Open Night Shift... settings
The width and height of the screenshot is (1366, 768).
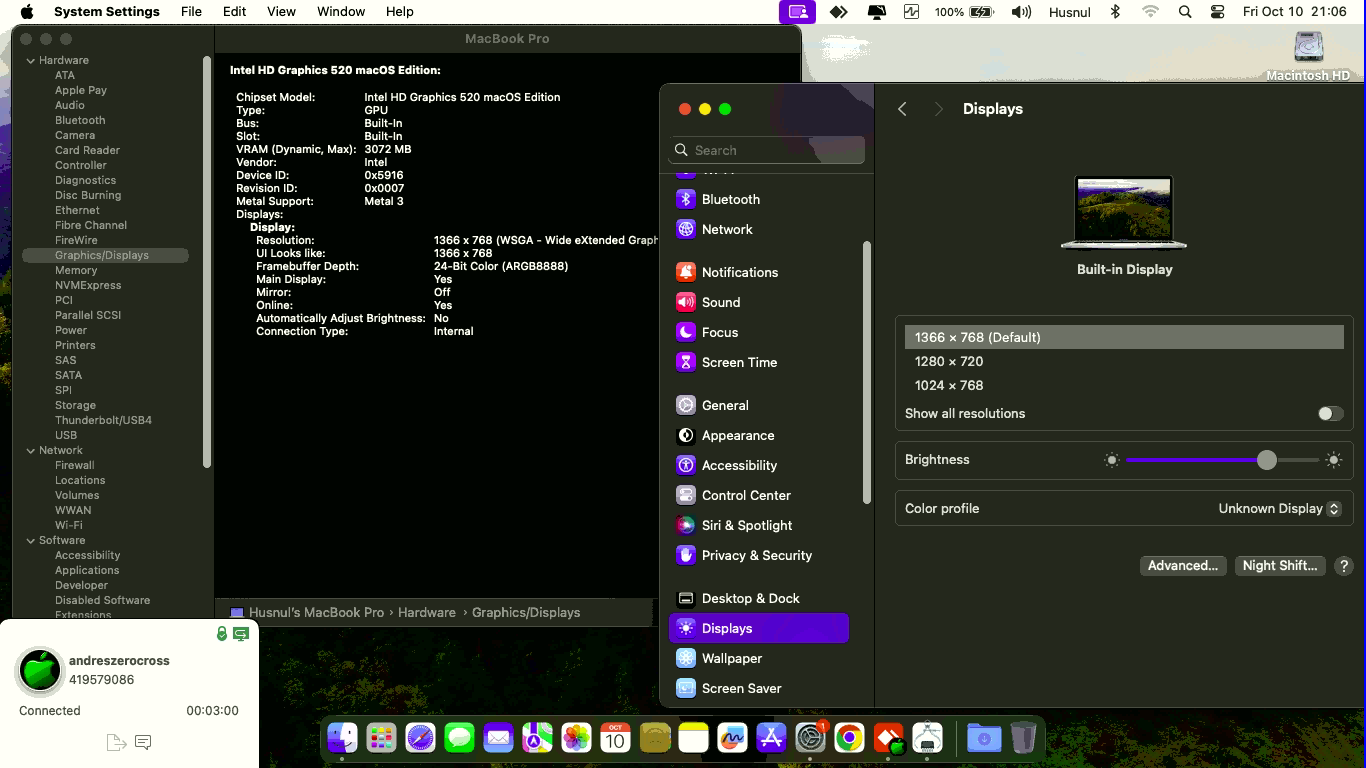(1280, 566)
